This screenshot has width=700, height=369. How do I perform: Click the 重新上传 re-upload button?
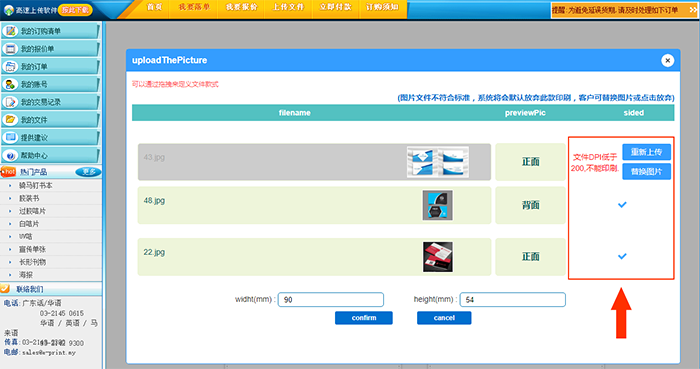click(x=646, y=152)
